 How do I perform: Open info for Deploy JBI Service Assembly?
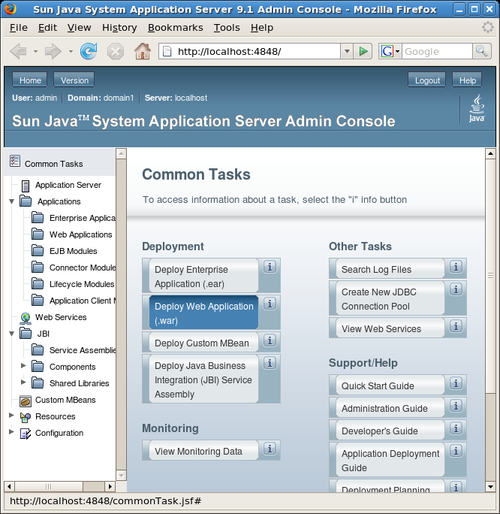270,363
